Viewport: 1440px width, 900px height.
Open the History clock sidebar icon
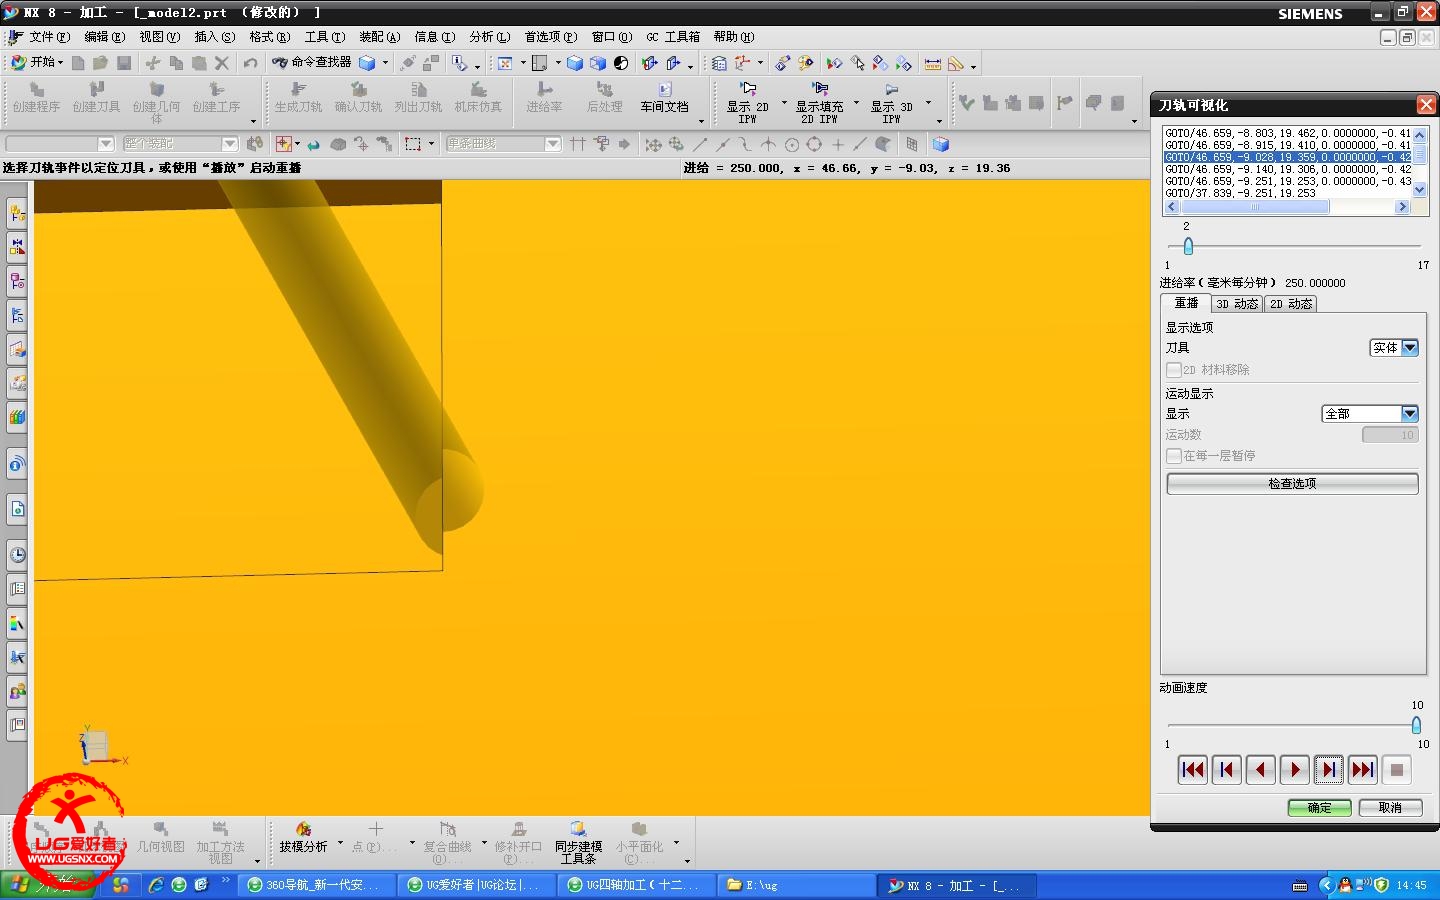pos(17,555)
